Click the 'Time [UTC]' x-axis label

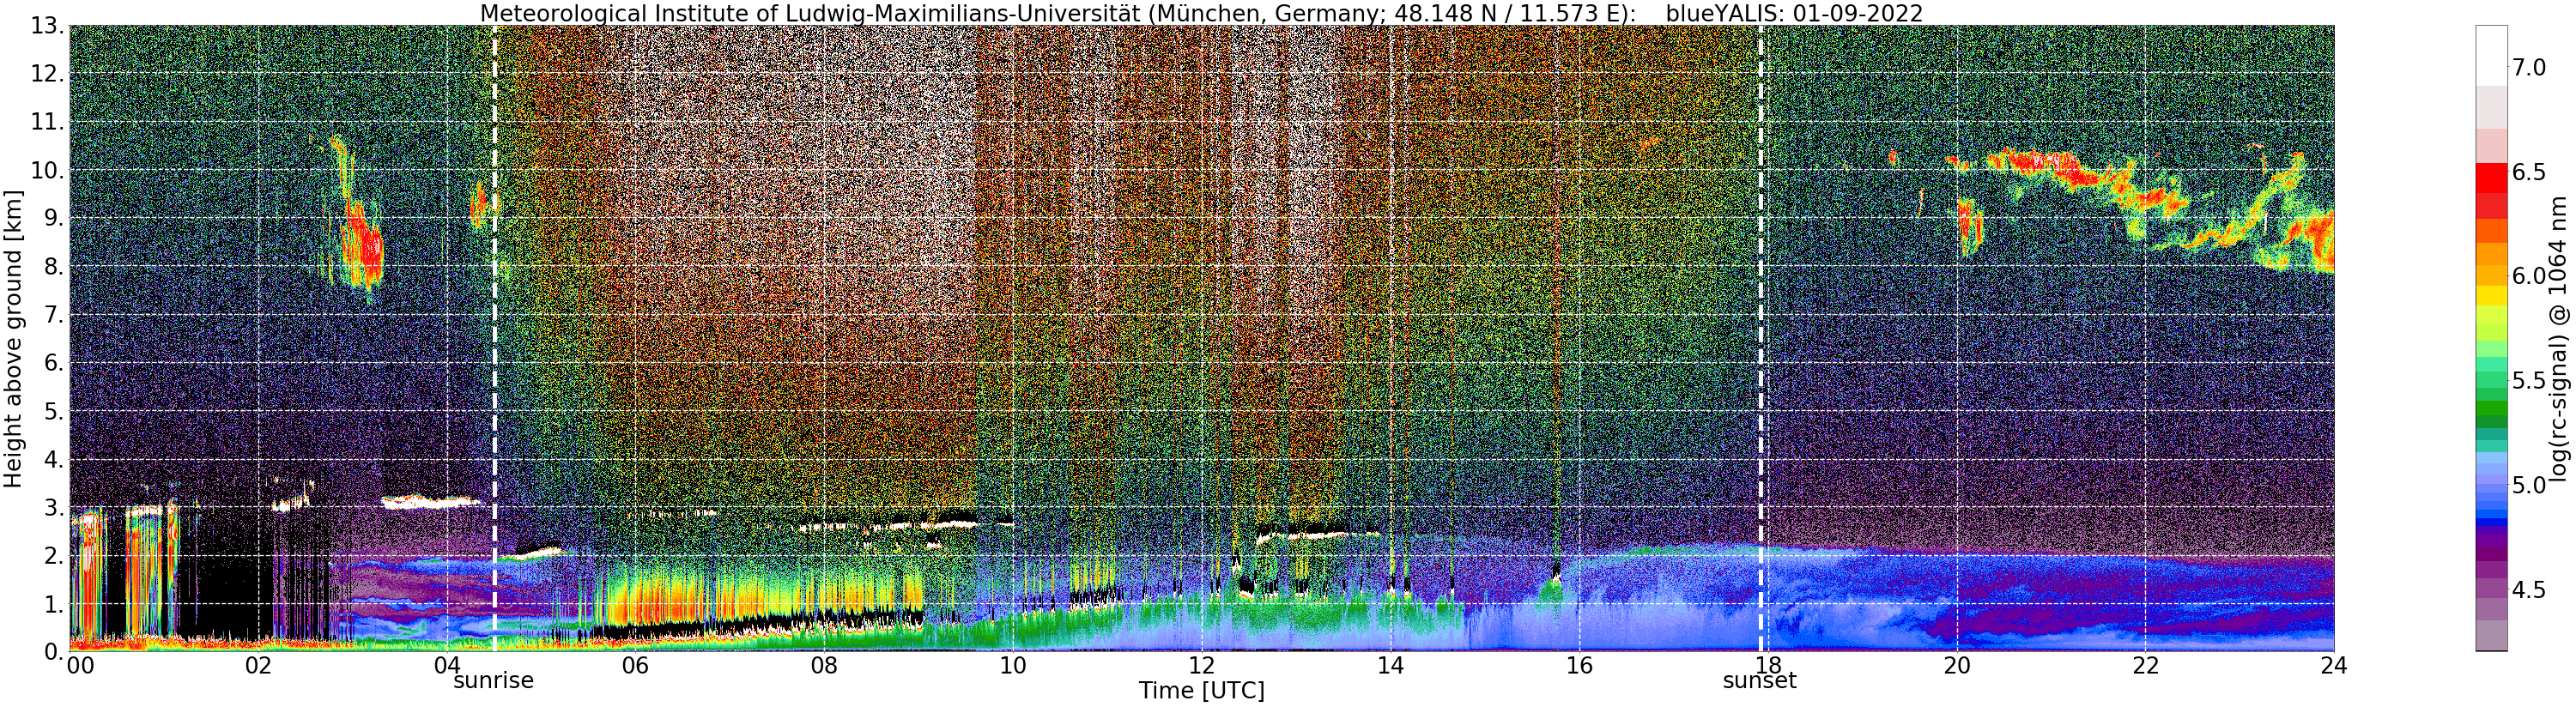coord(1201,691)
